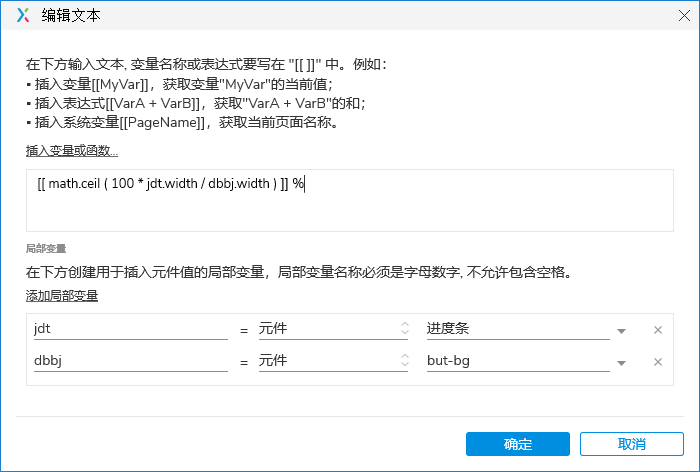The image size is (700, 472).
Task: Select the but-bg widget field
Action: point(518,361)
